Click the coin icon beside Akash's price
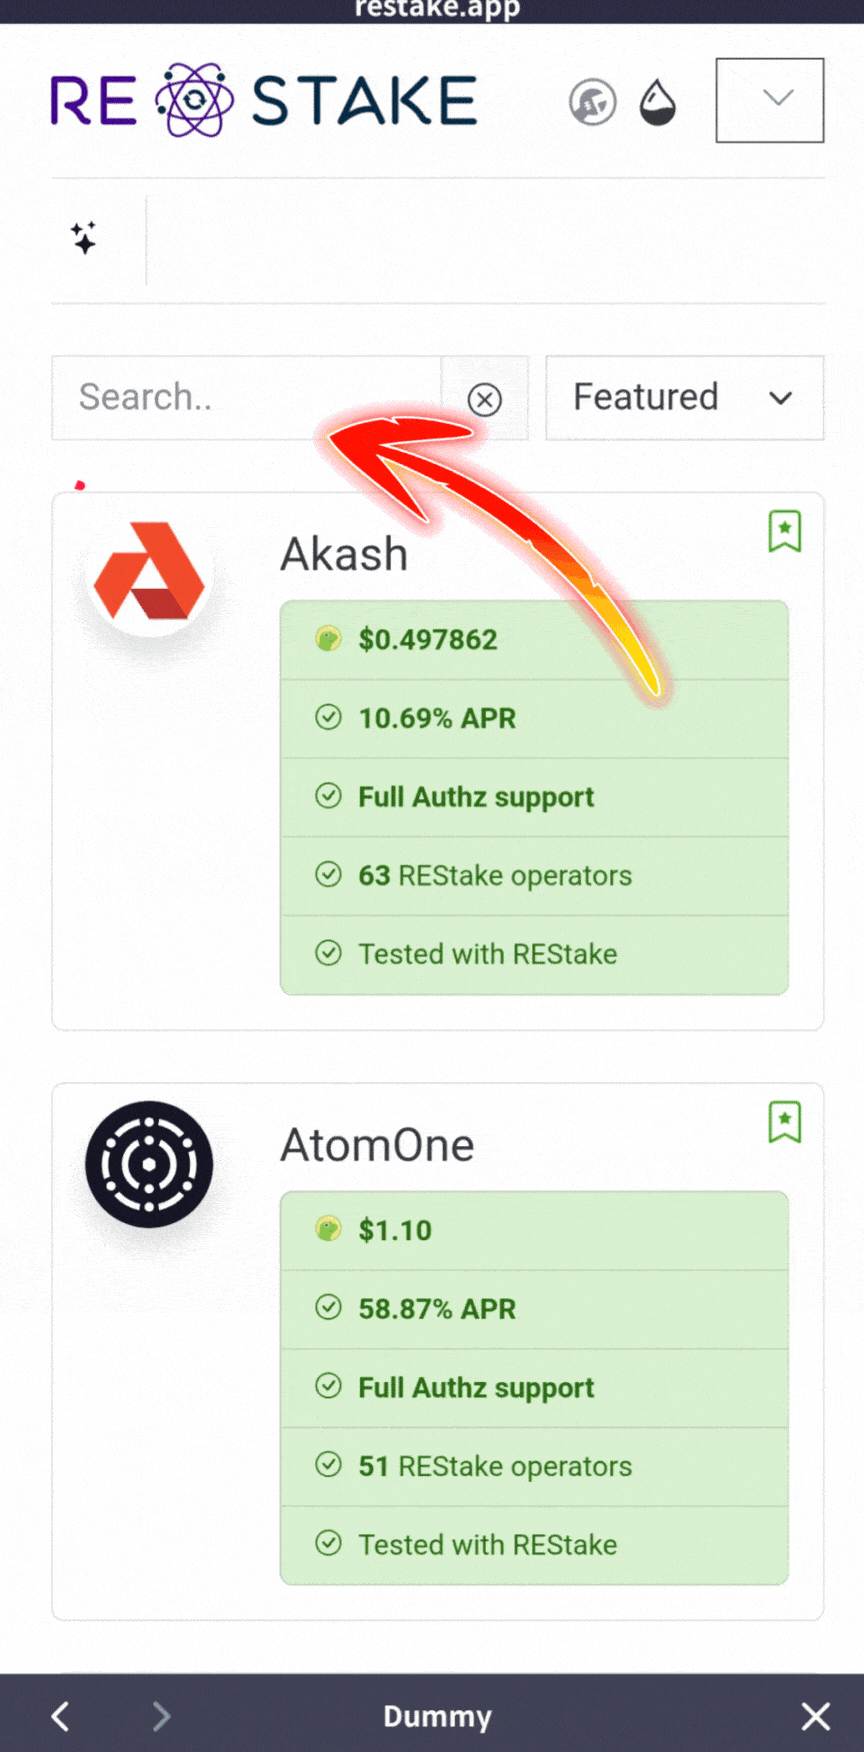 click(x=328, y=637)
